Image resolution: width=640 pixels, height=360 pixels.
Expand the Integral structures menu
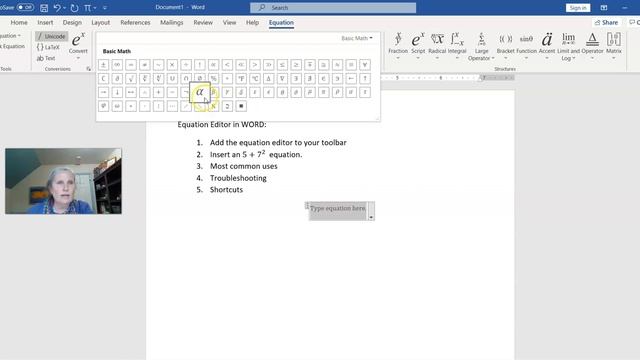click(457, 46)
